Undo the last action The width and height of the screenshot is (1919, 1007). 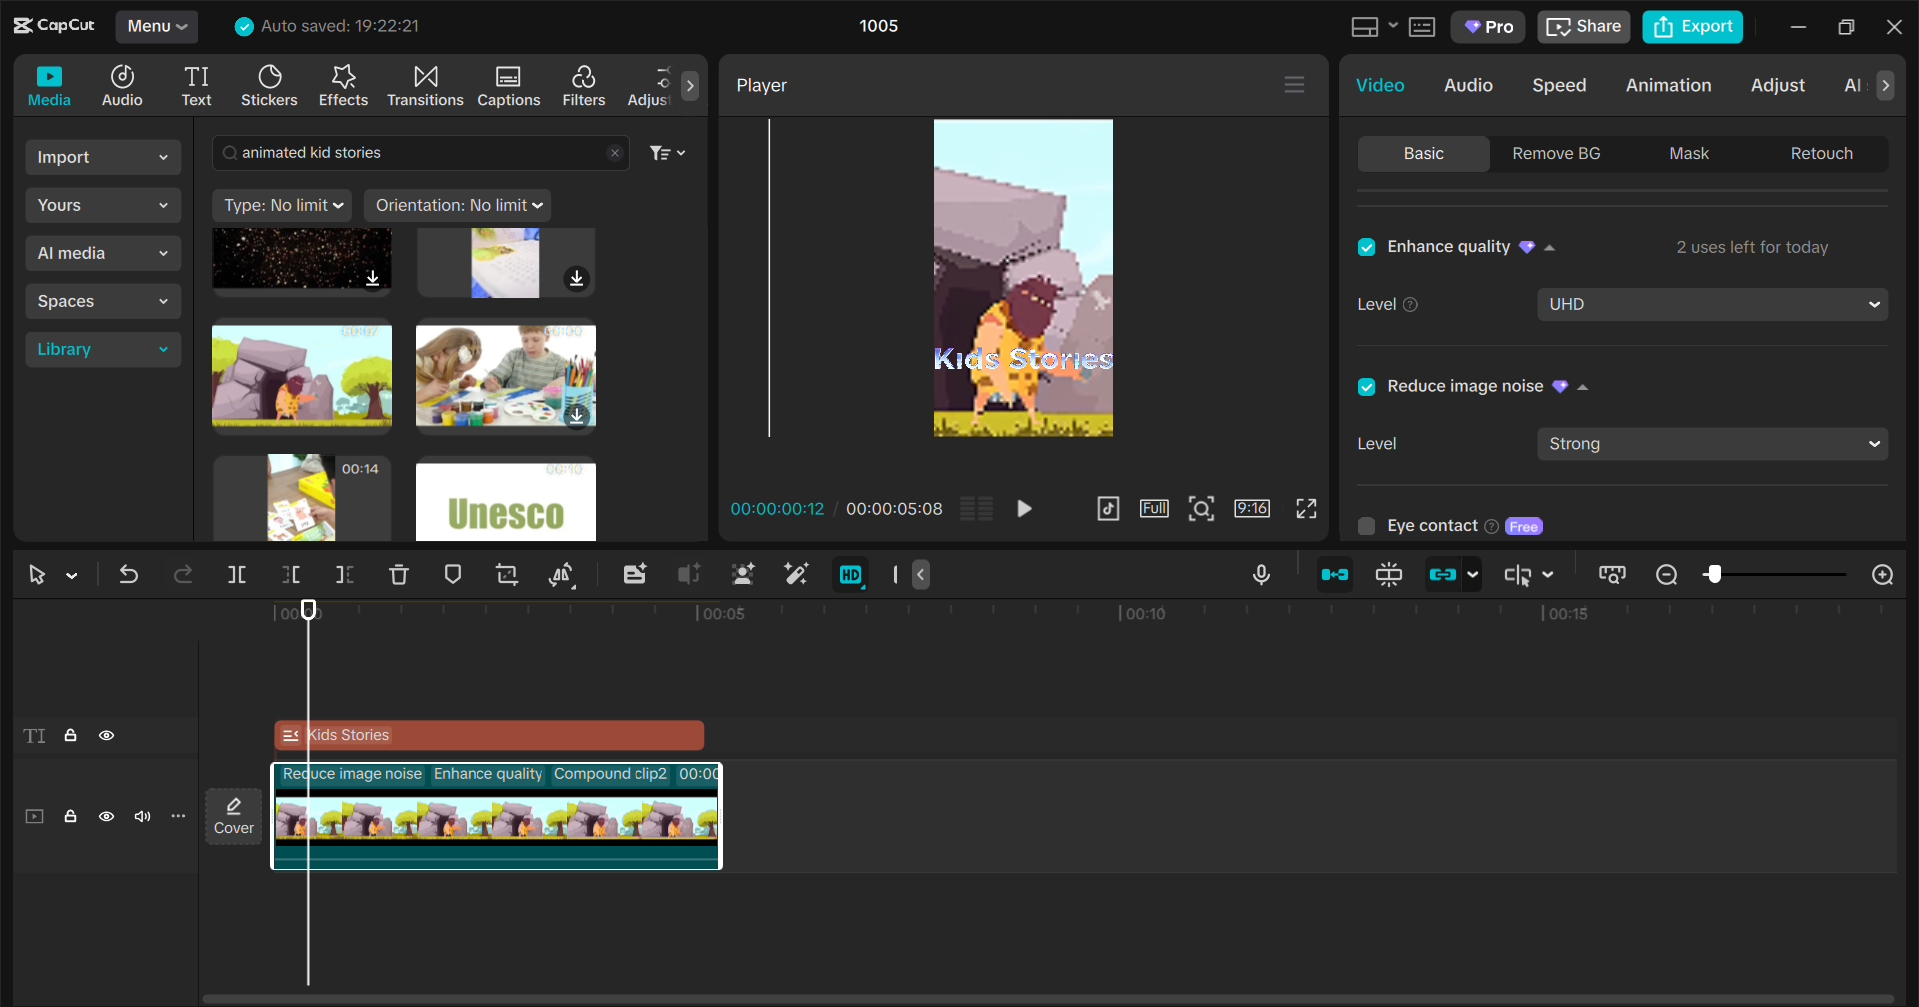[x=129, y=574]
